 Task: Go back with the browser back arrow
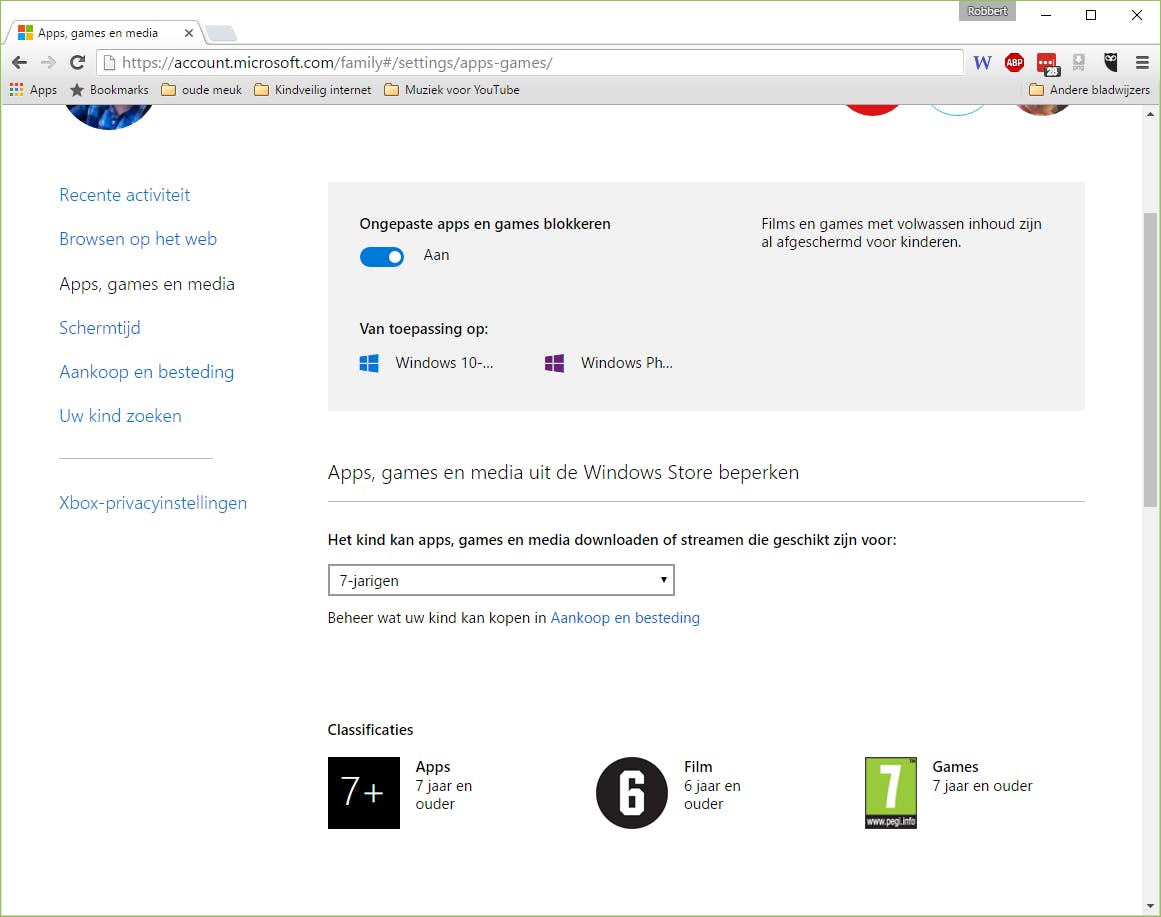point(20,63)
